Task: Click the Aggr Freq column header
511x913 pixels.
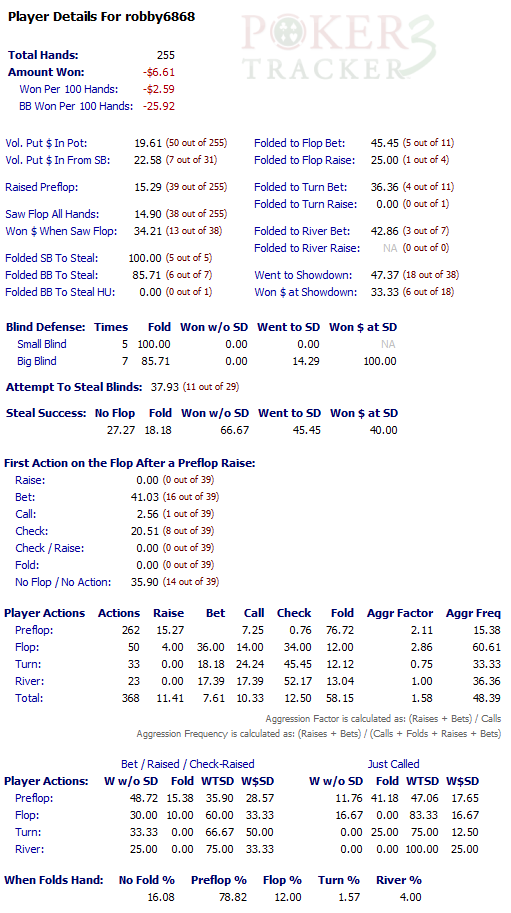Action: [473, 613]
